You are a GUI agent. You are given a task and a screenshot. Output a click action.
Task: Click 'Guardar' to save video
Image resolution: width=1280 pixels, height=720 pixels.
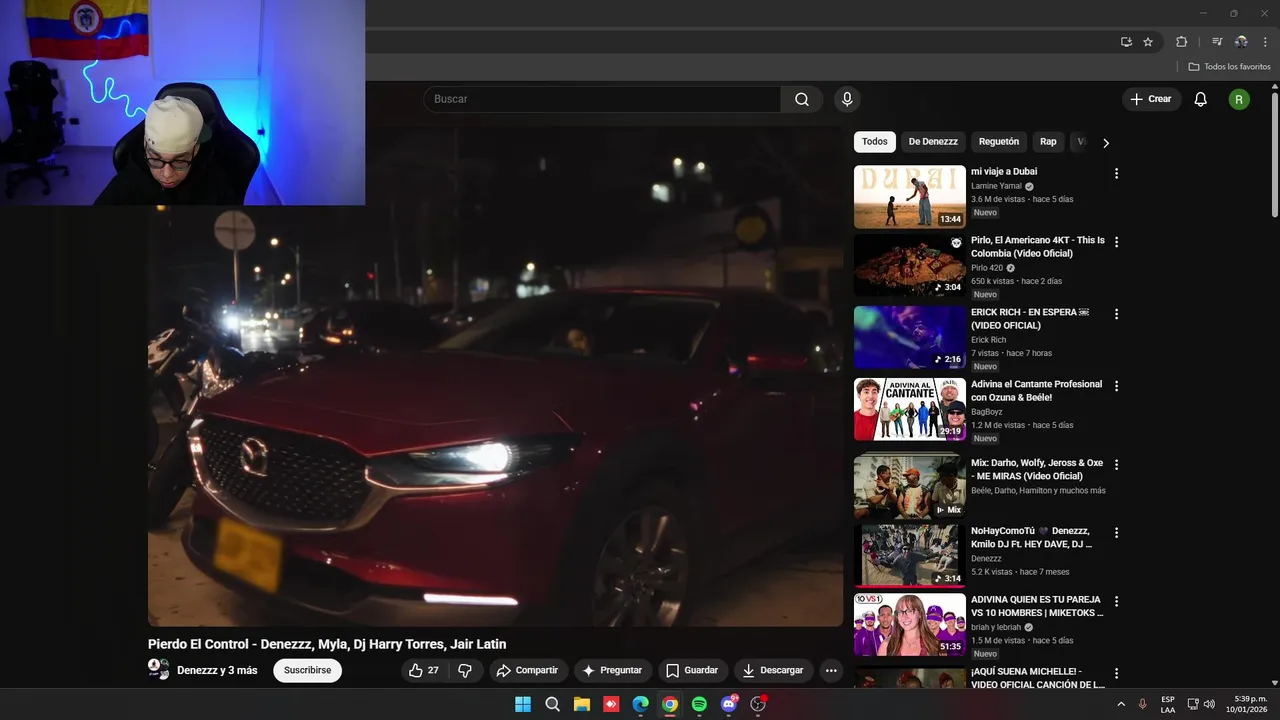692,670
